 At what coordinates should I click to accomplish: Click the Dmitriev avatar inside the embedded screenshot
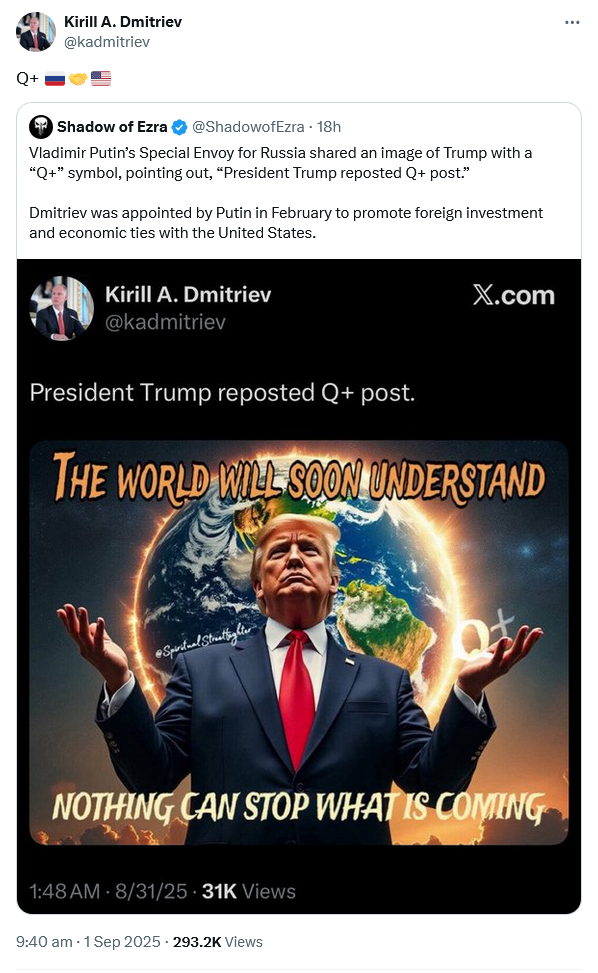click(x=61, y=308)
